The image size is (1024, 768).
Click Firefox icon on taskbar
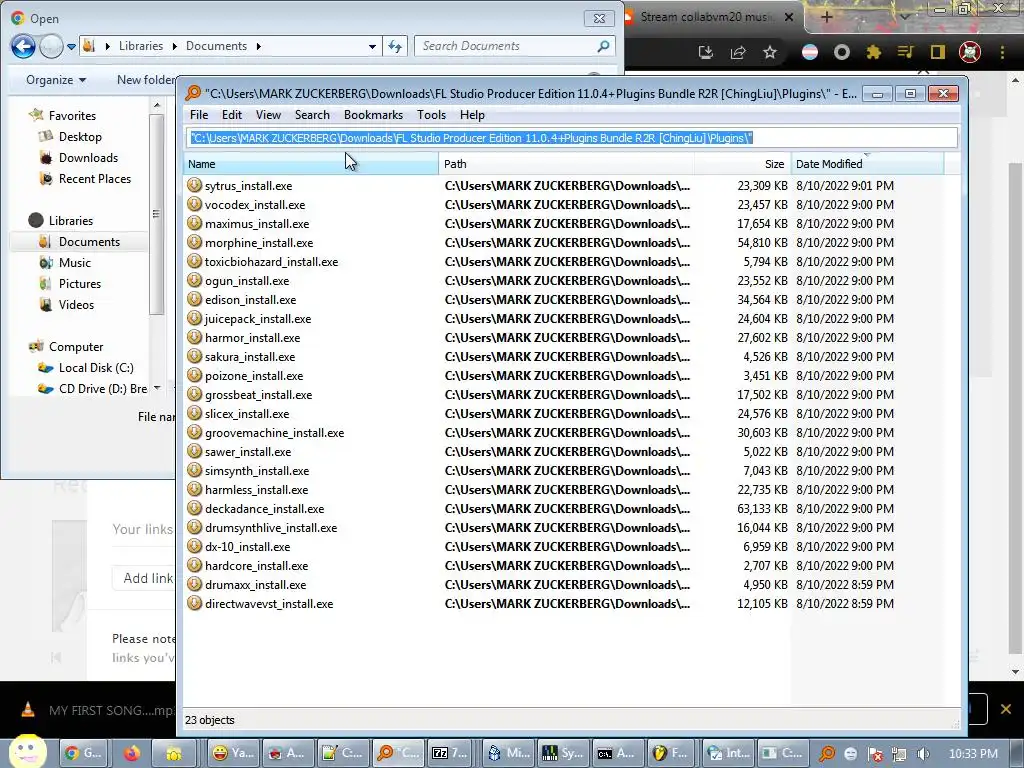click(x=132, y=753)
